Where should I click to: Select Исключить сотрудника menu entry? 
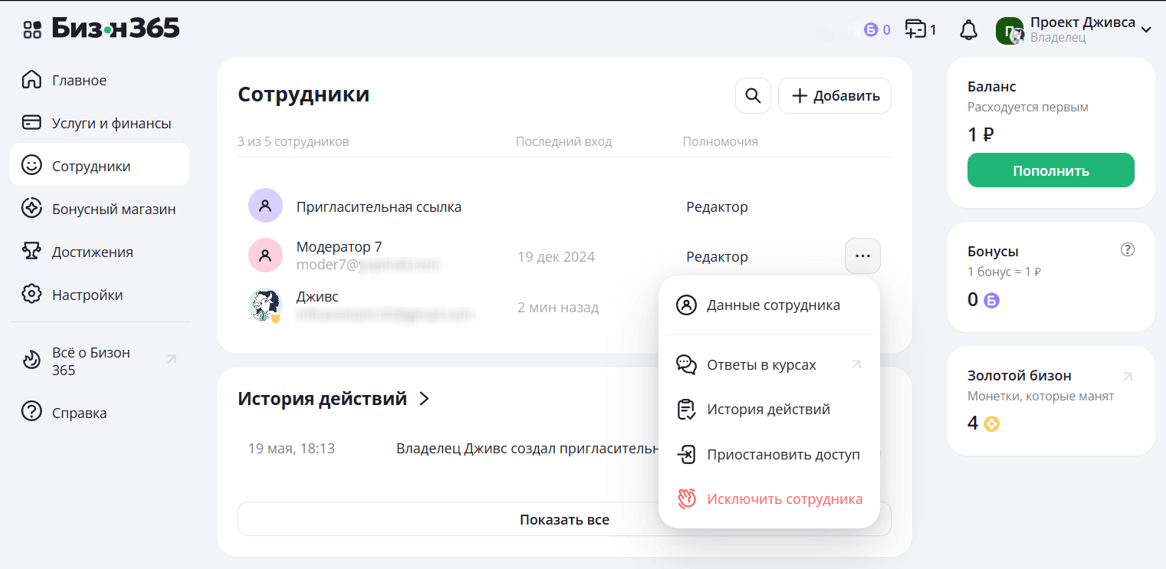click(x=783, y=499)
